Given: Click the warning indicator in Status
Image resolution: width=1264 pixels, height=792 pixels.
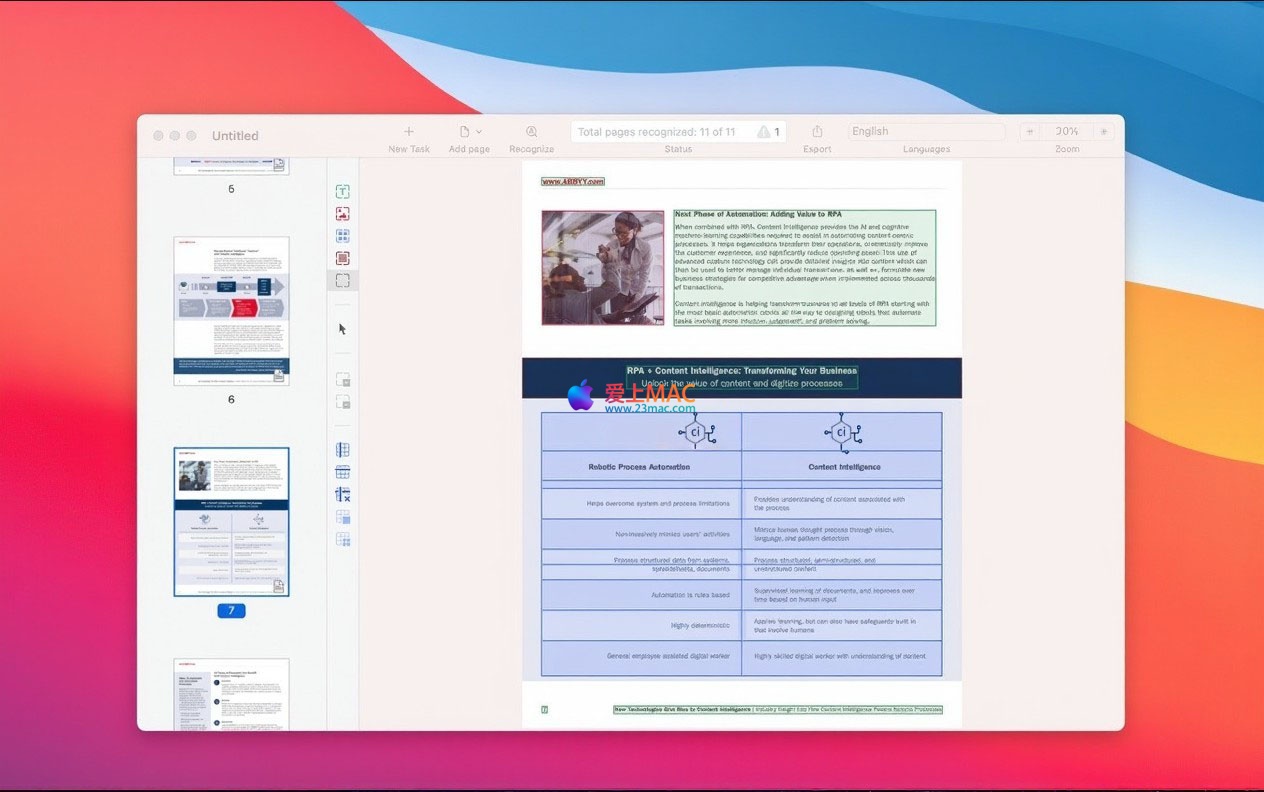Looking at the screenshot, I should (769, 132).
